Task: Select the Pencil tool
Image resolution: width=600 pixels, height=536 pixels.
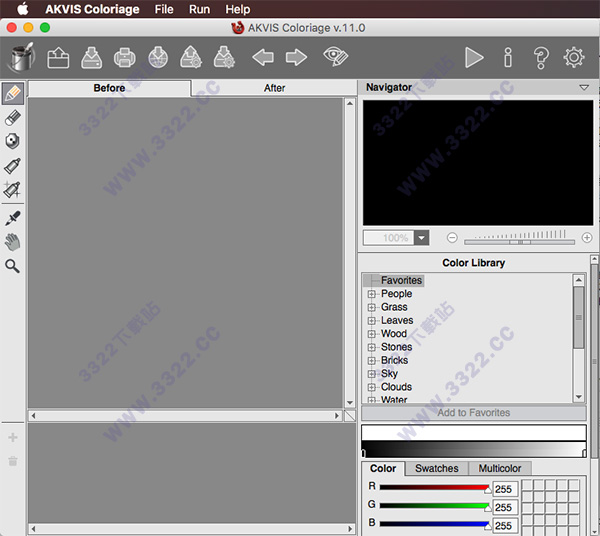Action: coord(13,93)
